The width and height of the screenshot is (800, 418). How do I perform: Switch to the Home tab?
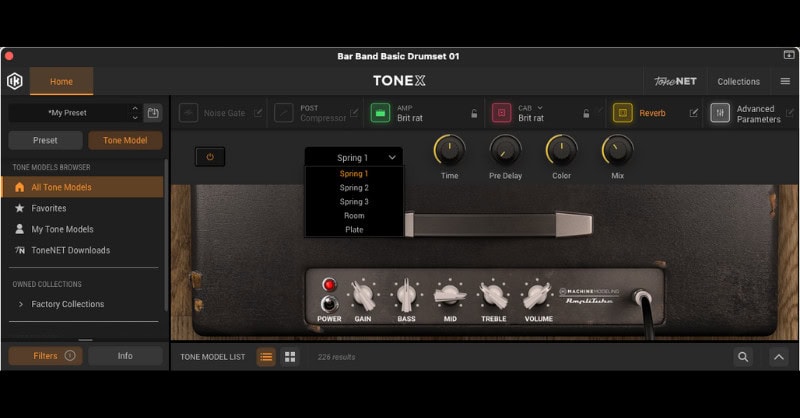(x=61, y=81)
